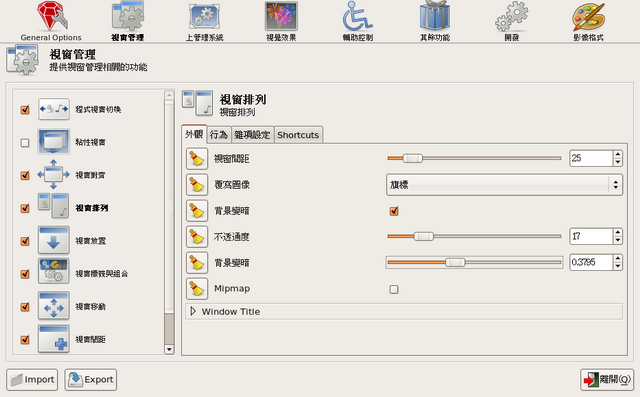Image resolution: width=640 pixels, height=397 pixels.
Task: Click the slider beside the 0.3786 field
Action: 474,262
